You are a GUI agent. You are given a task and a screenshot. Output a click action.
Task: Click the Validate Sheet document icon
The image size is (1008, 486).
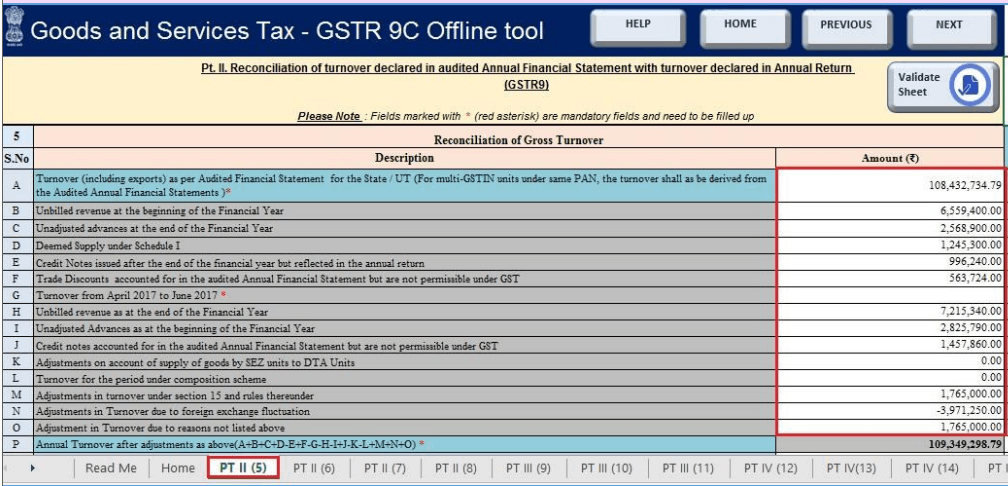pyautogui.click(x=969, y=86)
